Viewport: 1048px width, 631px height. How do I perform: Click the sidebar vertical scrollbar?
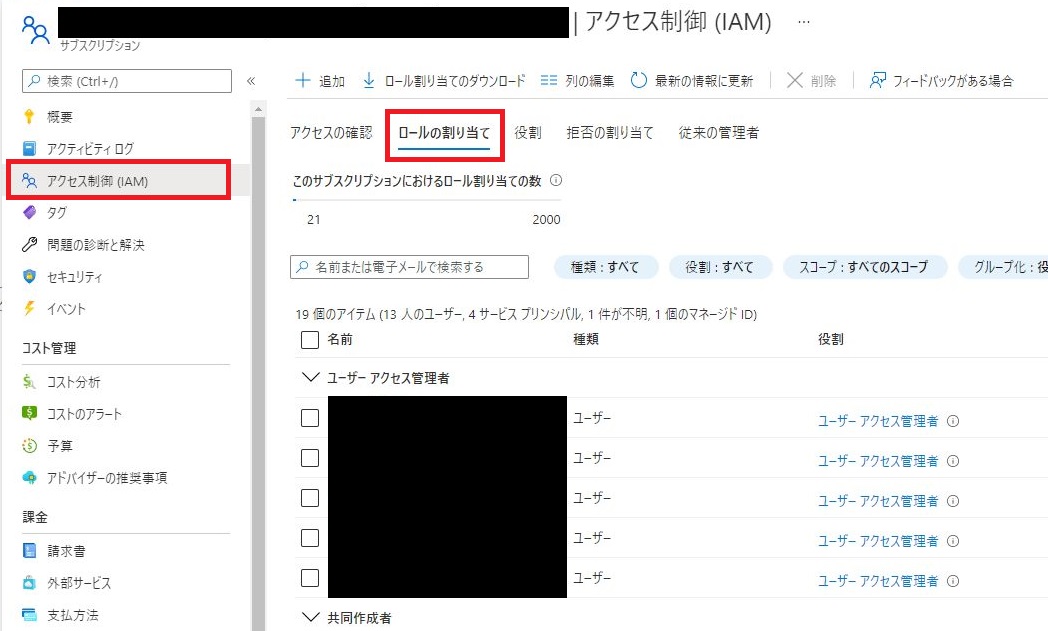click(258, 374)
